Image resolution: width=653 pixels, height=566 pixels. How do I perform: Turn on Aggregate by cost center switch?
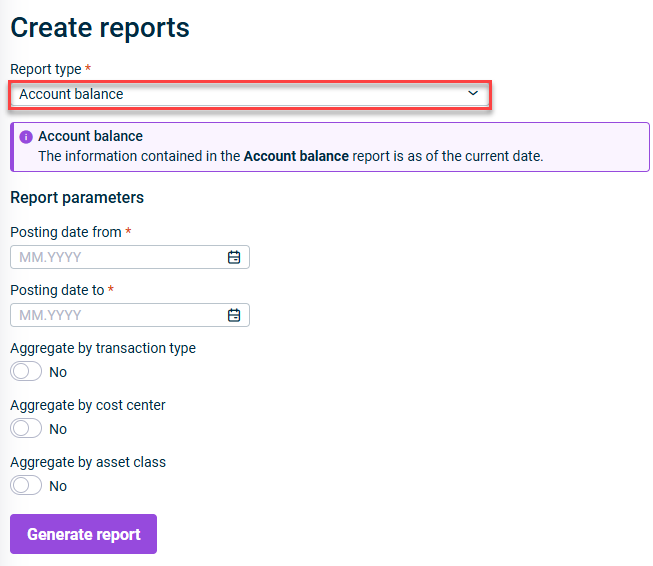[x=26, y=429]
